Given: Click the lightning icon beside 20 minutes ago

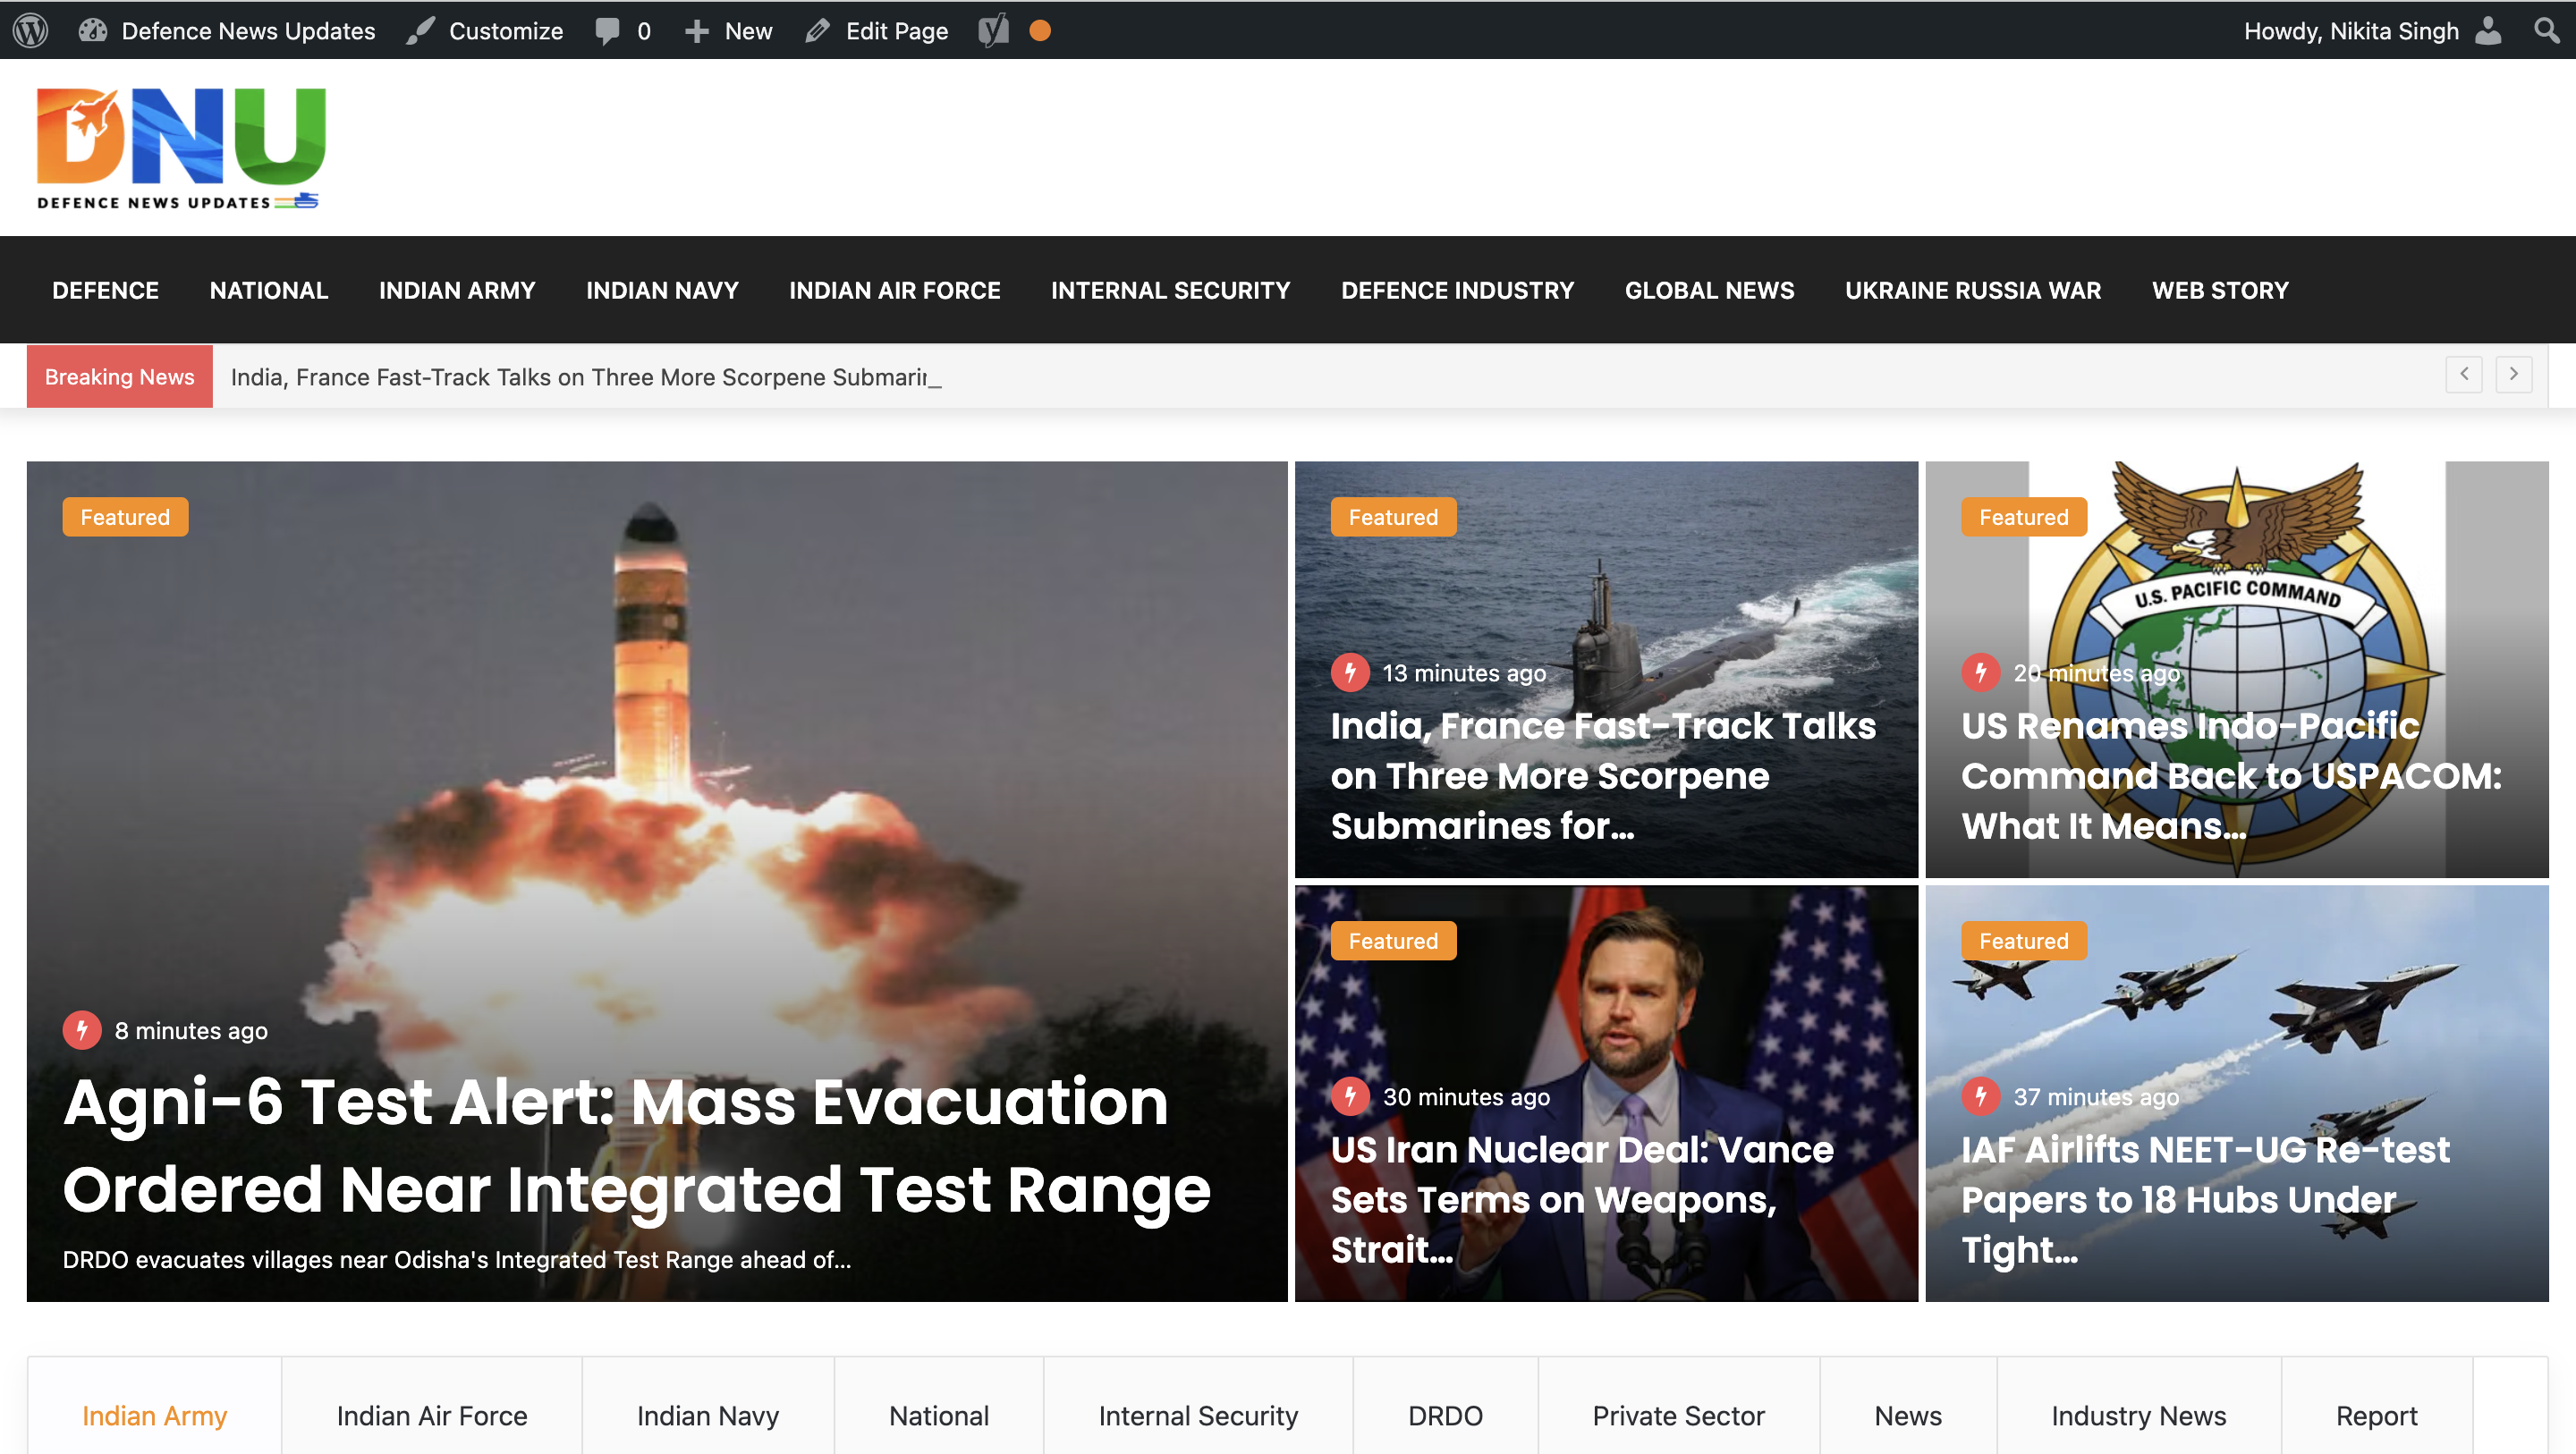Looking at the screenshot, I should [1981, 672].
